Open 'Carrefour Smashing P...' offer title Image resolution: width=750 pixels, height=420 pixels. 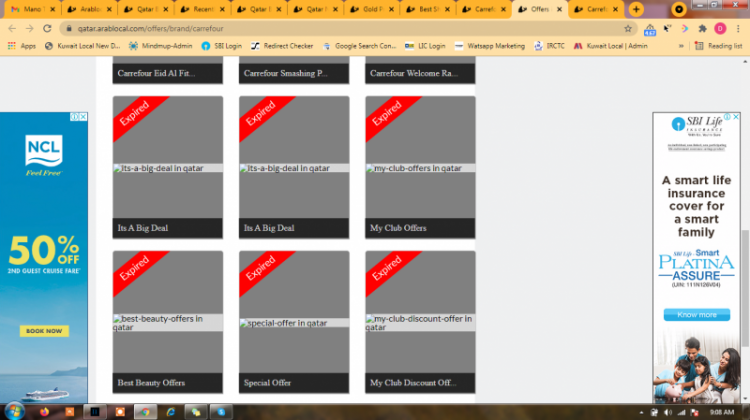click(x=285, y=73)
